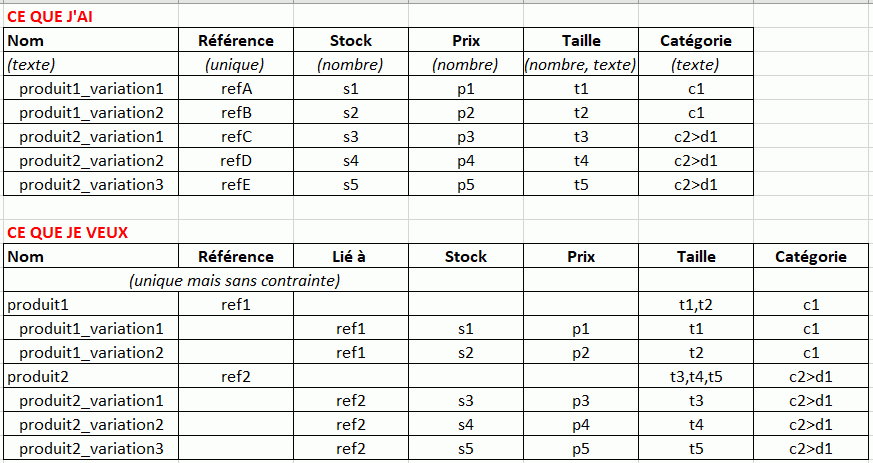The image size is (873, 463).
Task: Click the '(nombre, texte)' cell under Taille
Action: point(581,65)
